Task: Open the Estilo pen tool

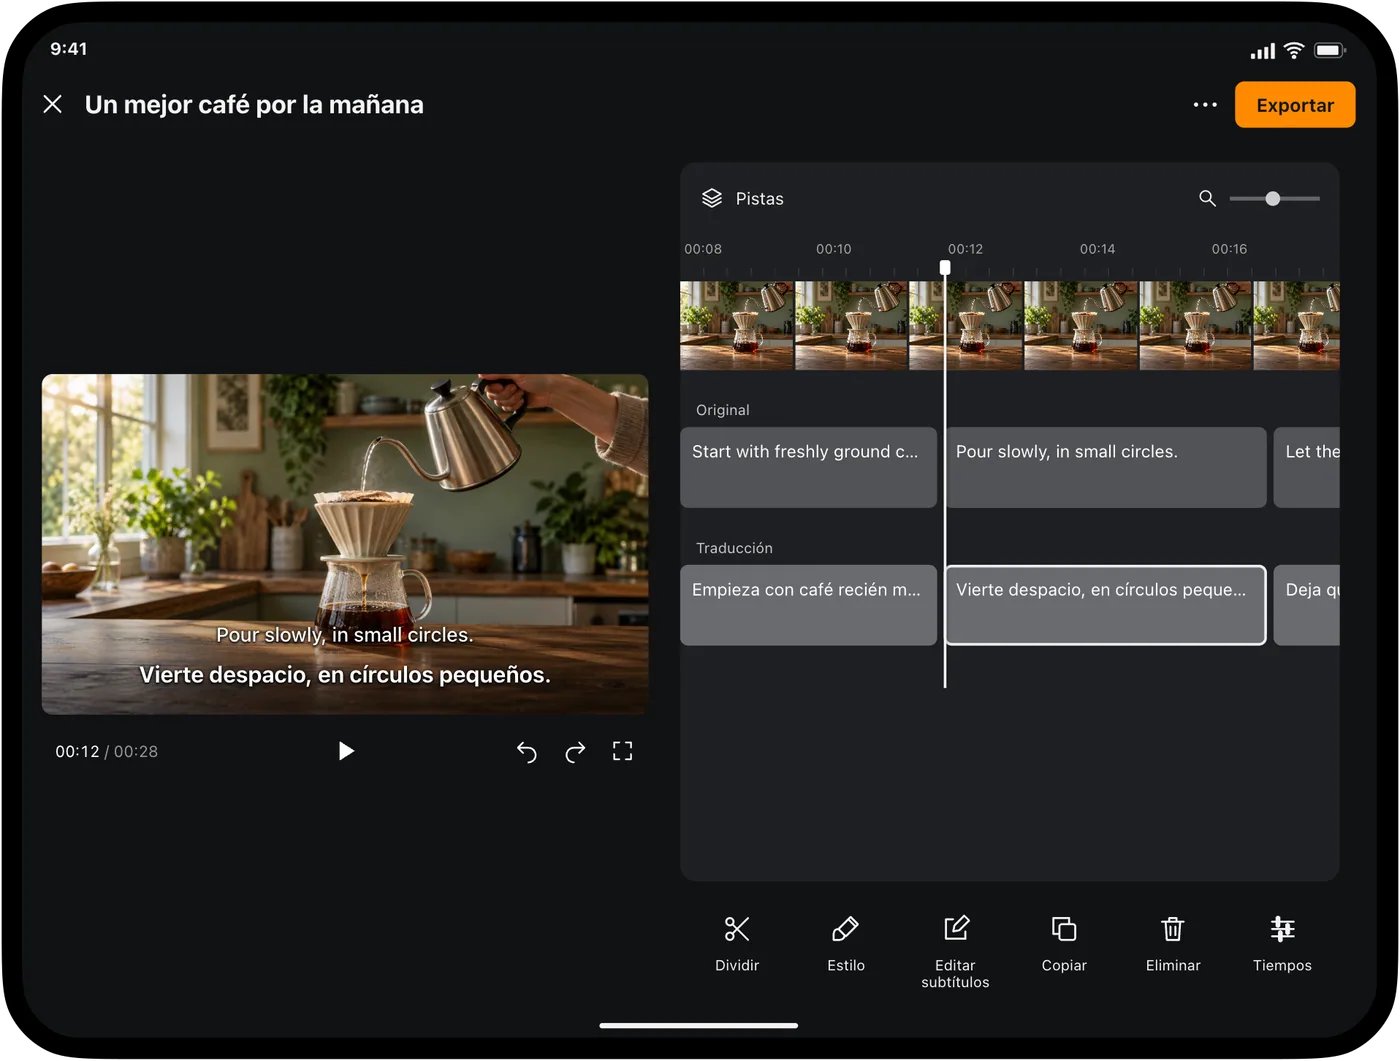Action: pyautogui.click(x=845, y=930)
